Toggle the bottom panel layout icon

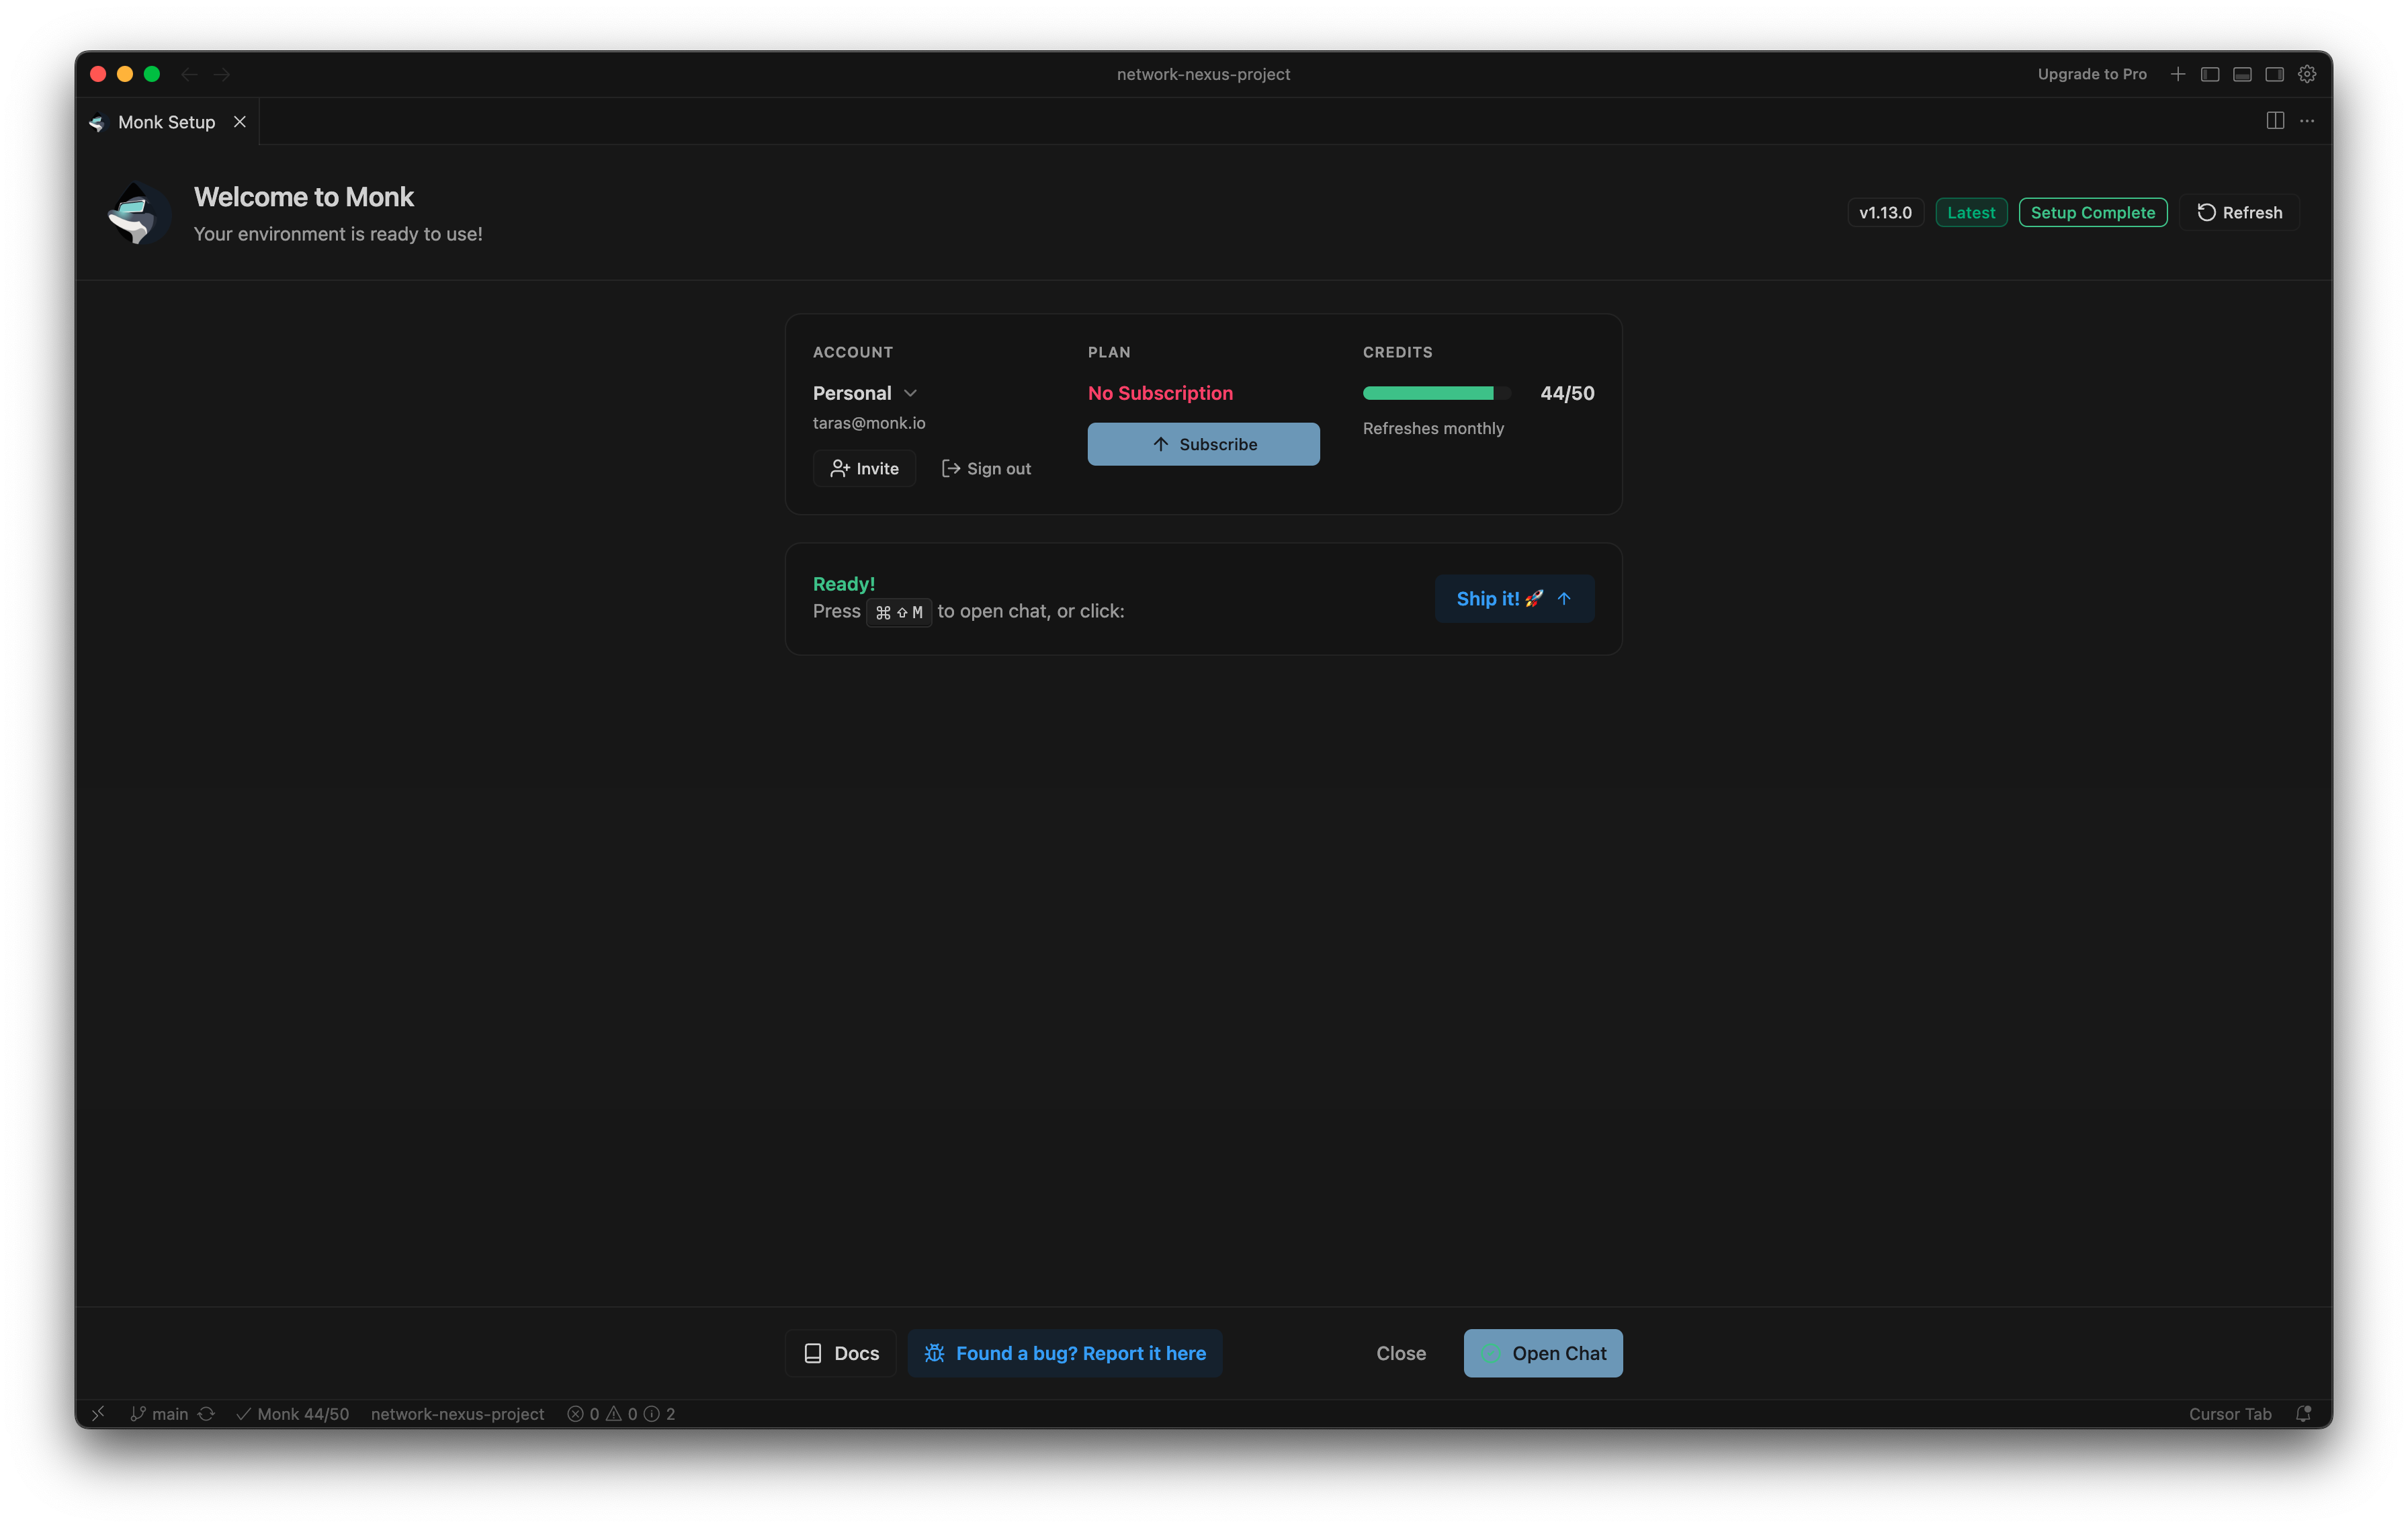pyautogui.click(x=2242, y=74)
